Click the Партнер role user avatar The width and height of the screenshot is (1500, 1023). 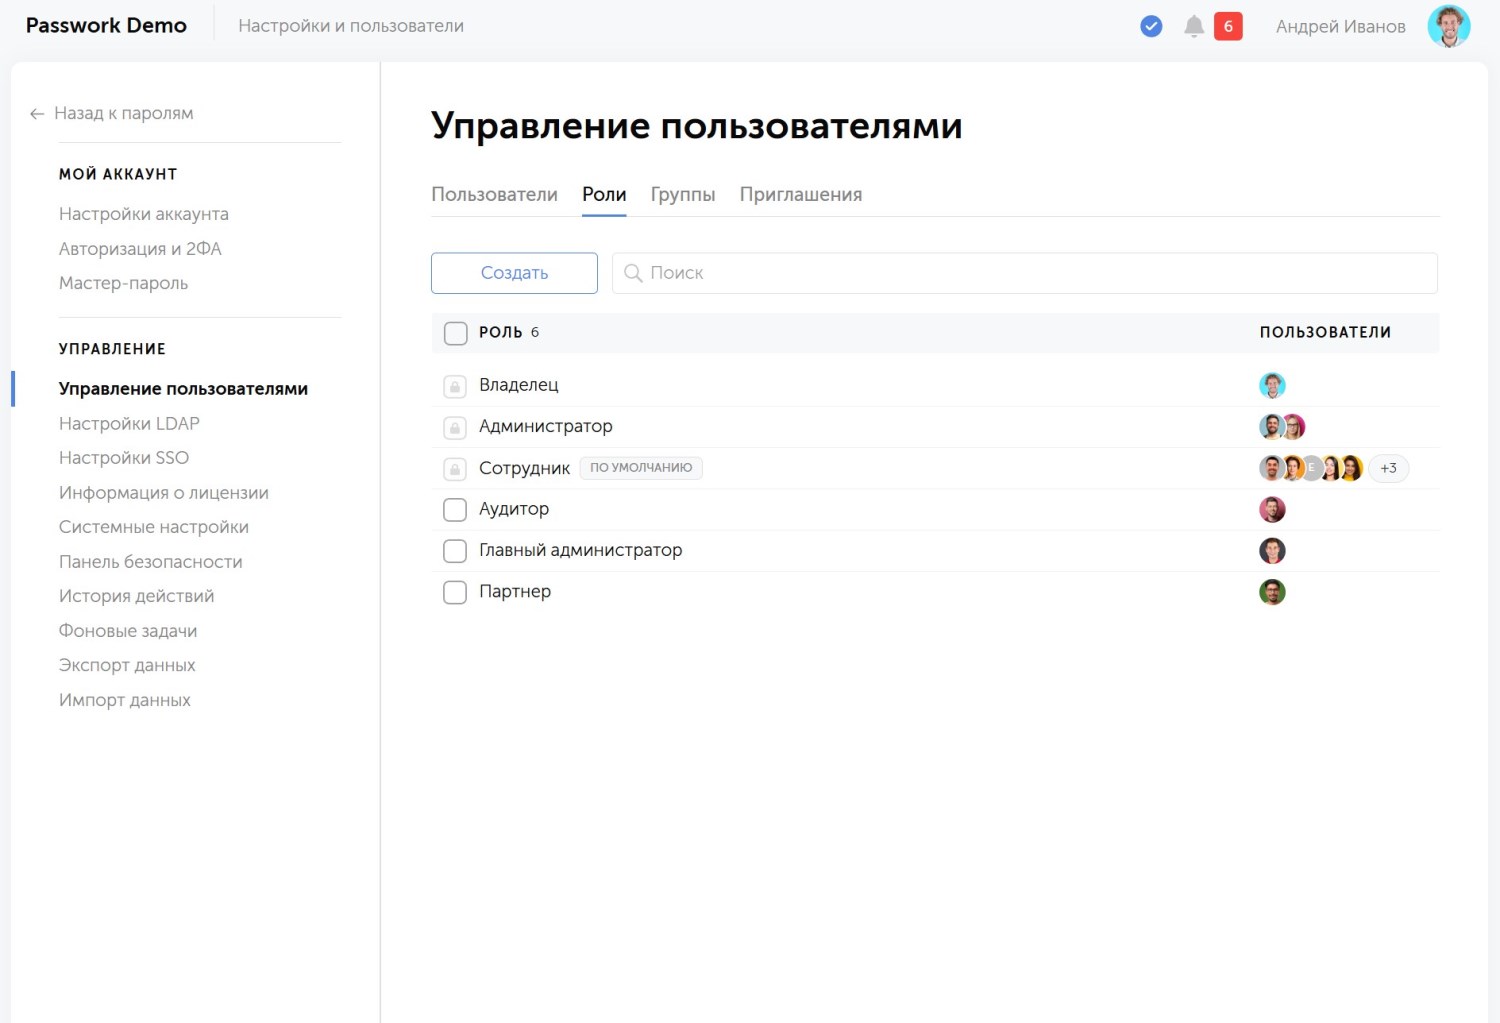pyautogui.click(x=1272, y=592)
